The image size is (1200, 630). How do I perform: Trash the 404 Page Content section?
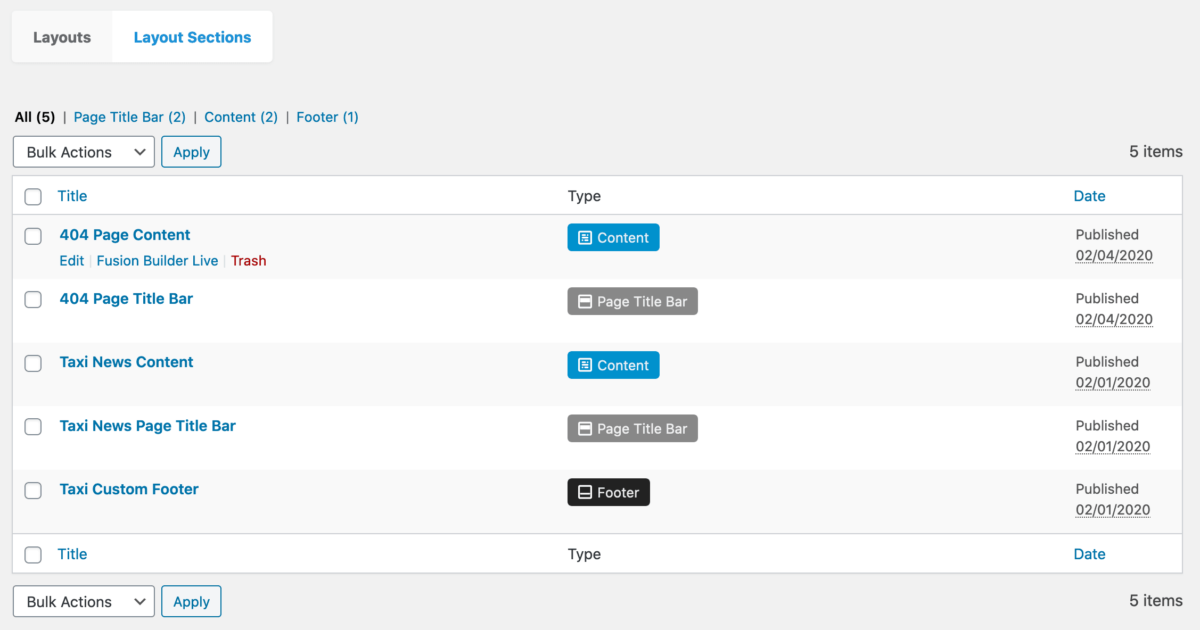pyautogui.click(x=248, y=261)
